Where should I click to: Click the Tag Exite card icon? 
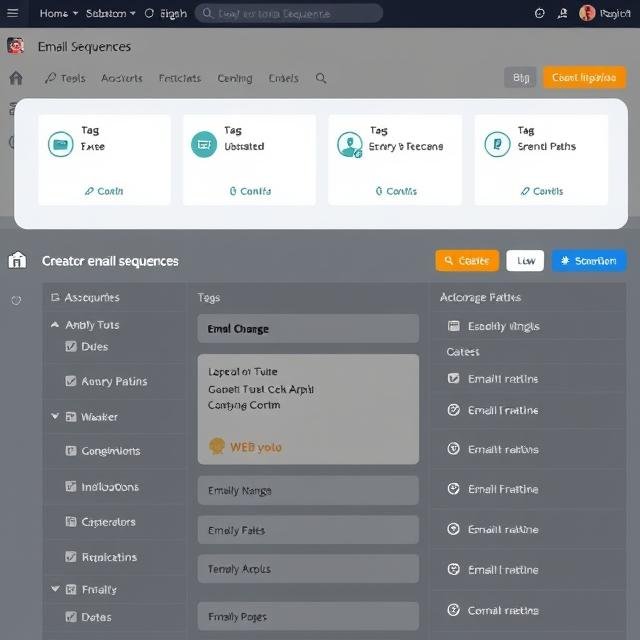click(61, 144)
